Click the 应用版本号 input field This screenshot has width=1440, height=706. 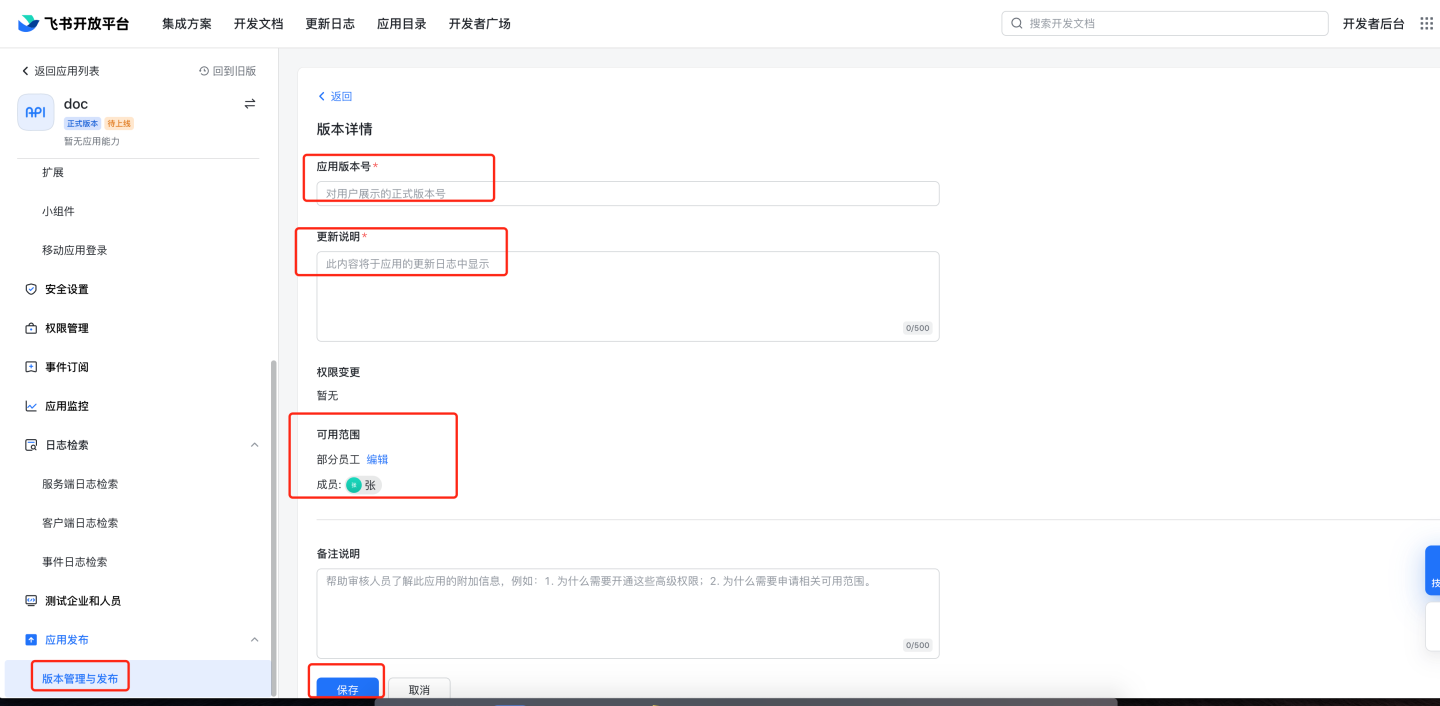[x=627, y=194]
